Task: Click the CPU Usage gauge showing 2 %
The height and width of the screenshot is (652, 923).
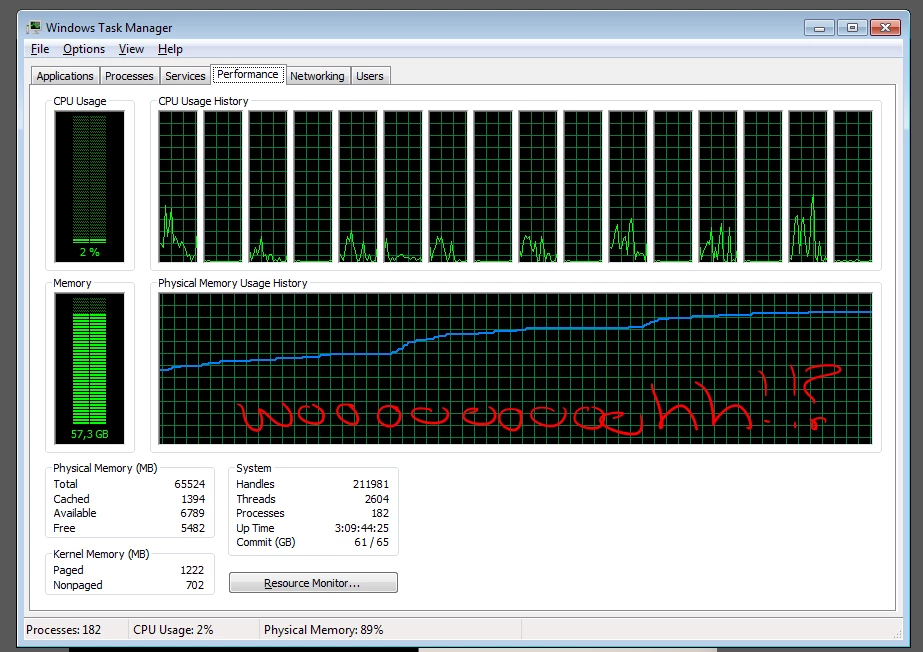Action: [89, 187]
